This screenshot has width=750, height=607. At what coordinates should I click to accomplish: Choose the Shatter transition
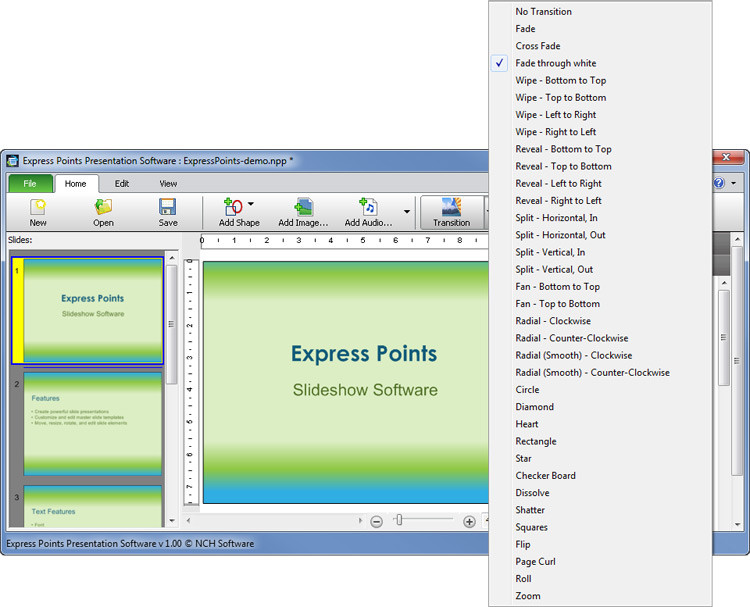pyautogui.click(x=600, y=510)
